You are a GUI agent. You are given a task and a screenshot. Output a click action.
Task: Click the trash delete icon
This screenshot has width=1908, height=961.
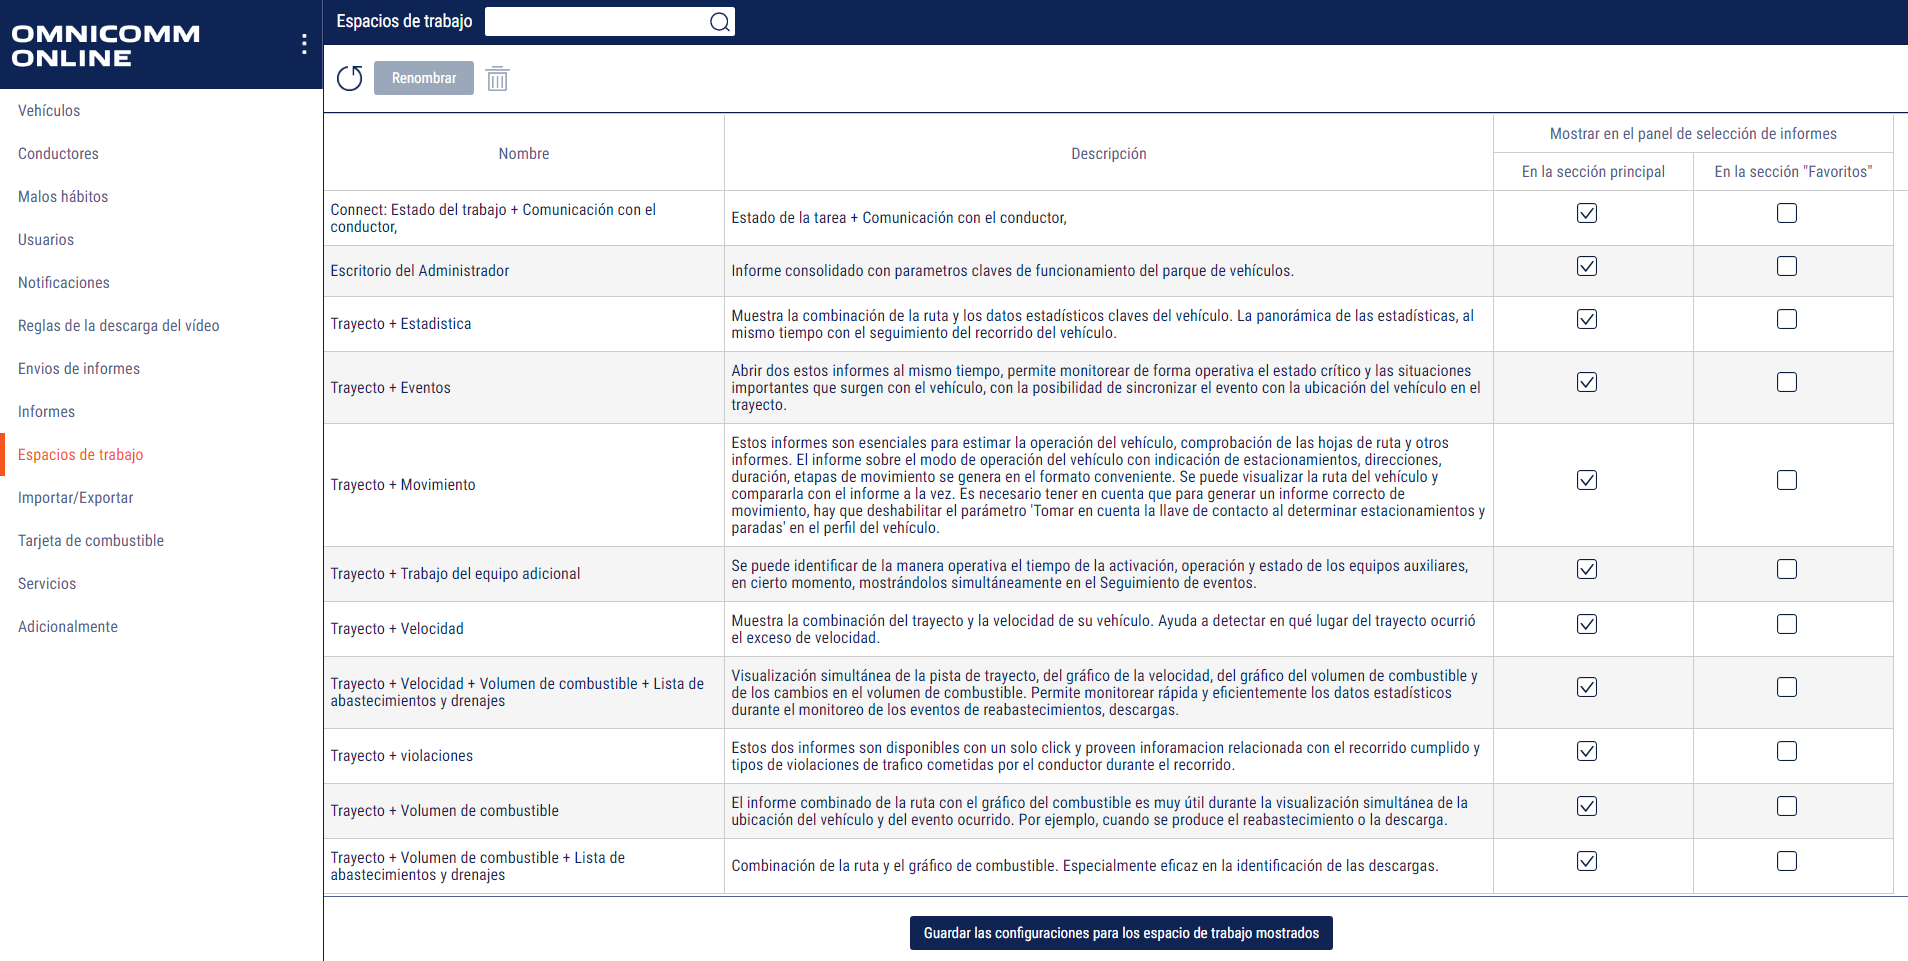point(497,78)
